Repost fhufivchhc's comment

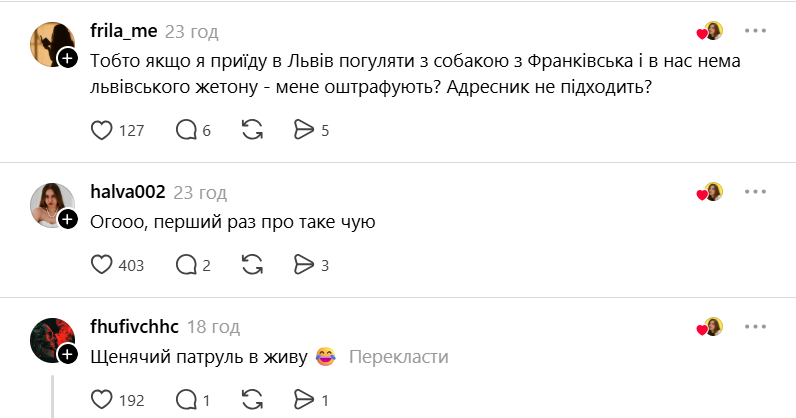pos(253,400)
